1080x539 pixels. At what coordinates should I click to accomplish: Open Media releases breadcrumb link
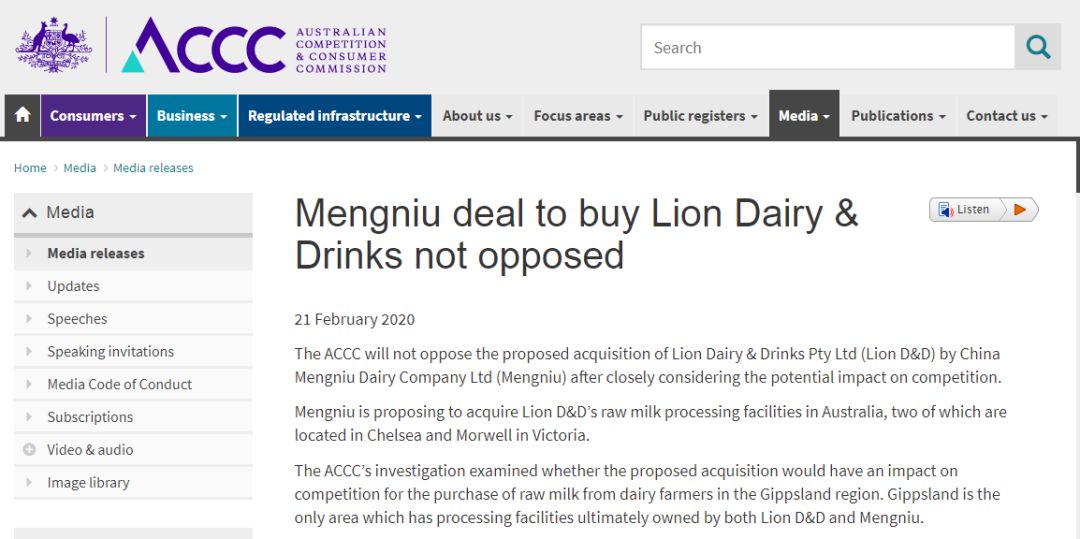tap(153, 168)
